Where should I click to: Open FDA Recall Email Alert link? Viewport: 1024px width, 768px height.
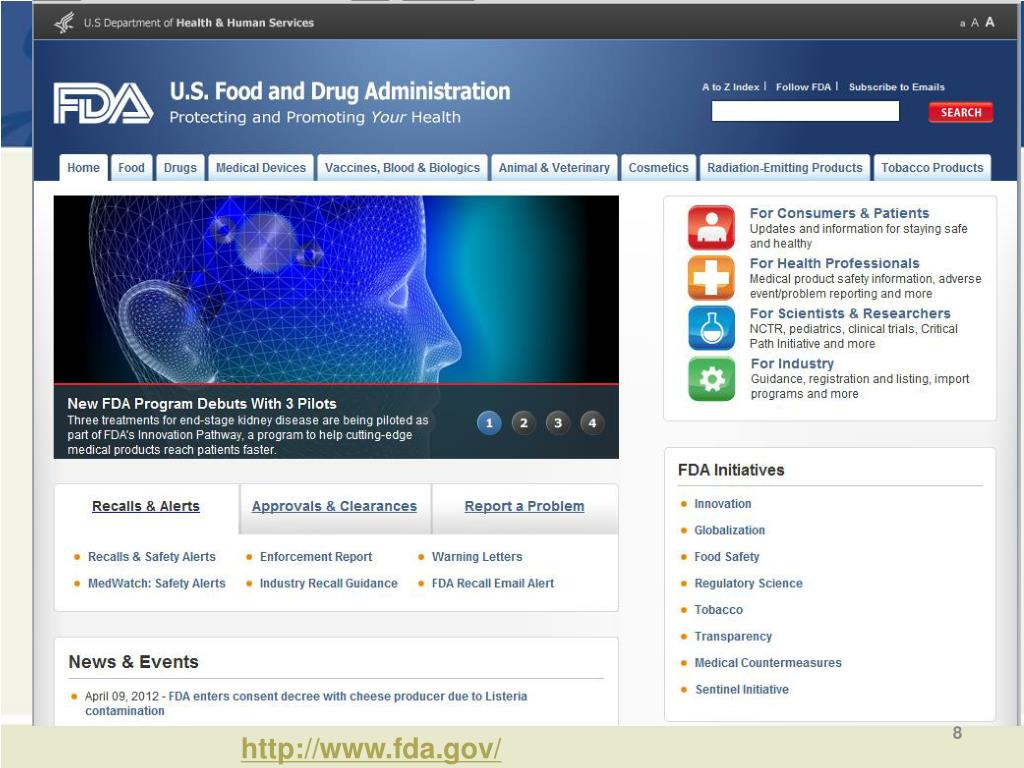point(492,583)
